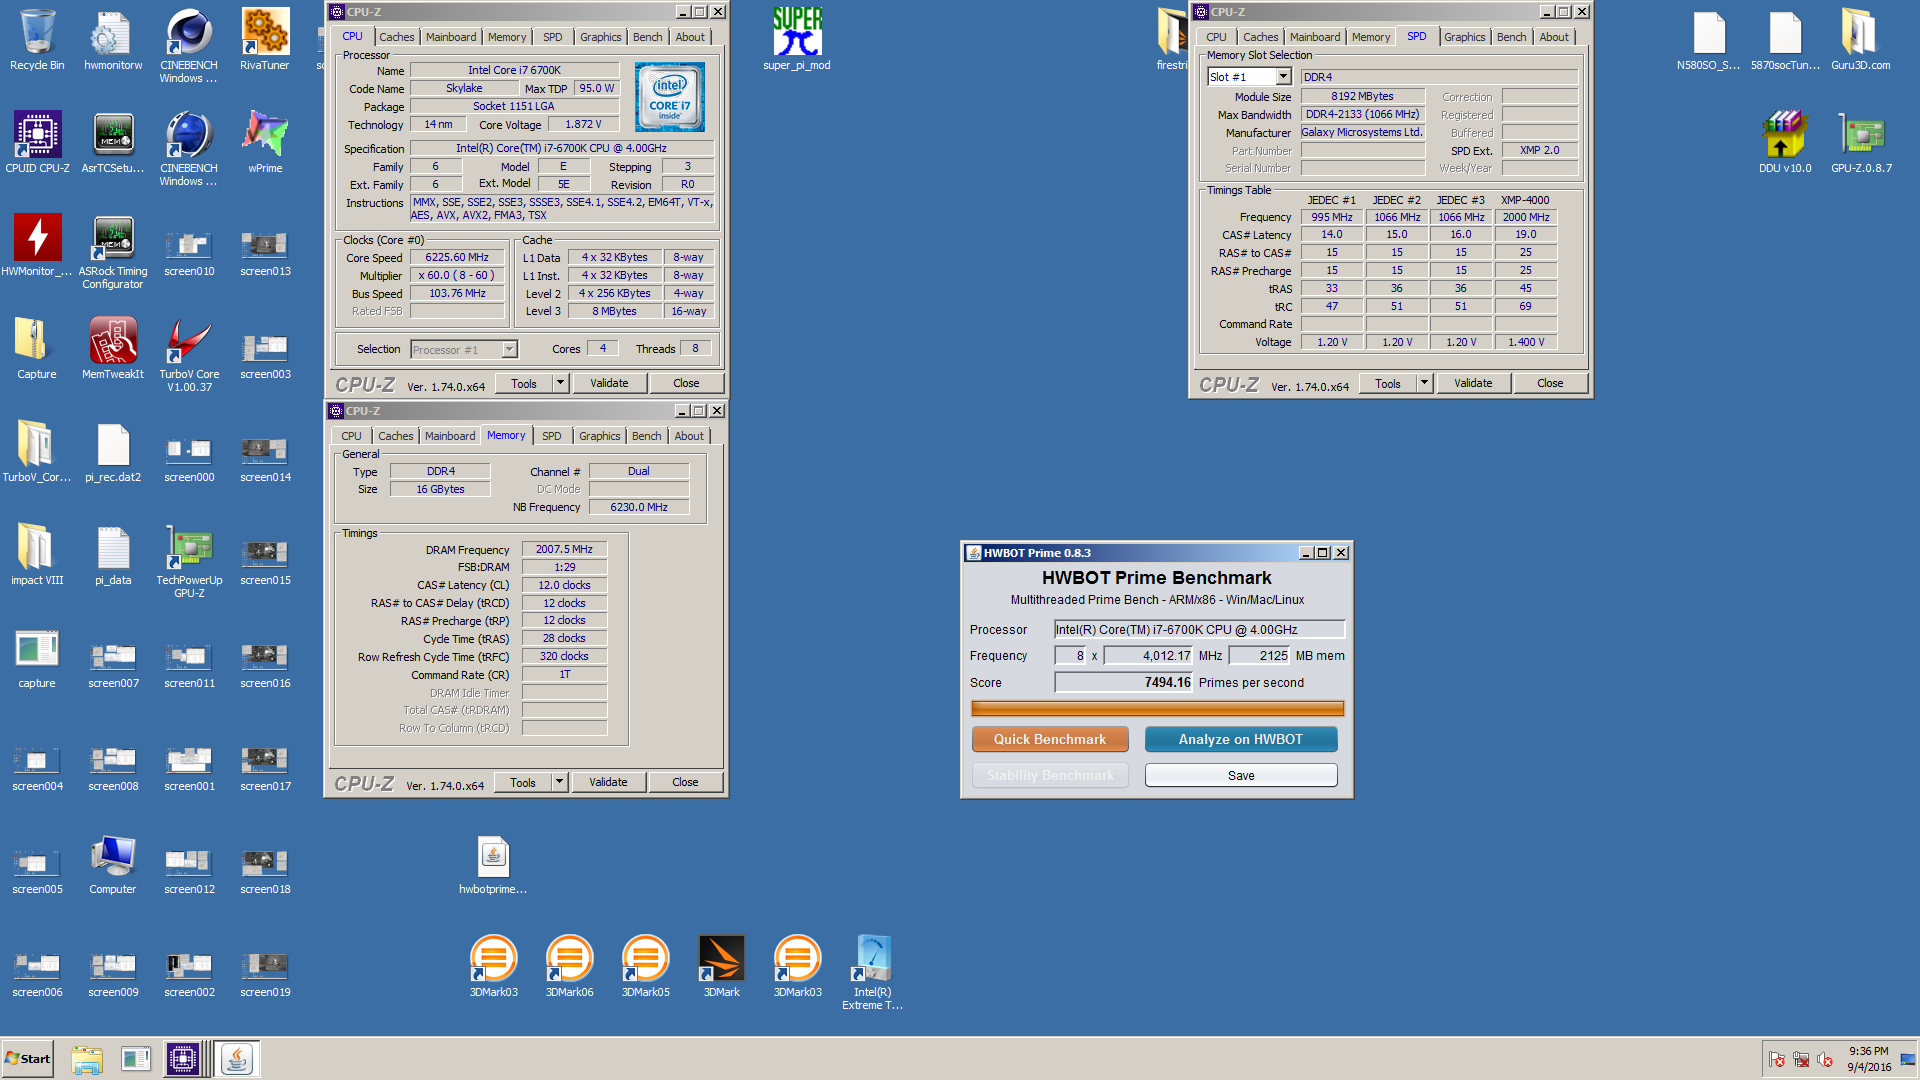Click Analyze on HWBOT button
1920x1080 pixels.
(1240, 739)
